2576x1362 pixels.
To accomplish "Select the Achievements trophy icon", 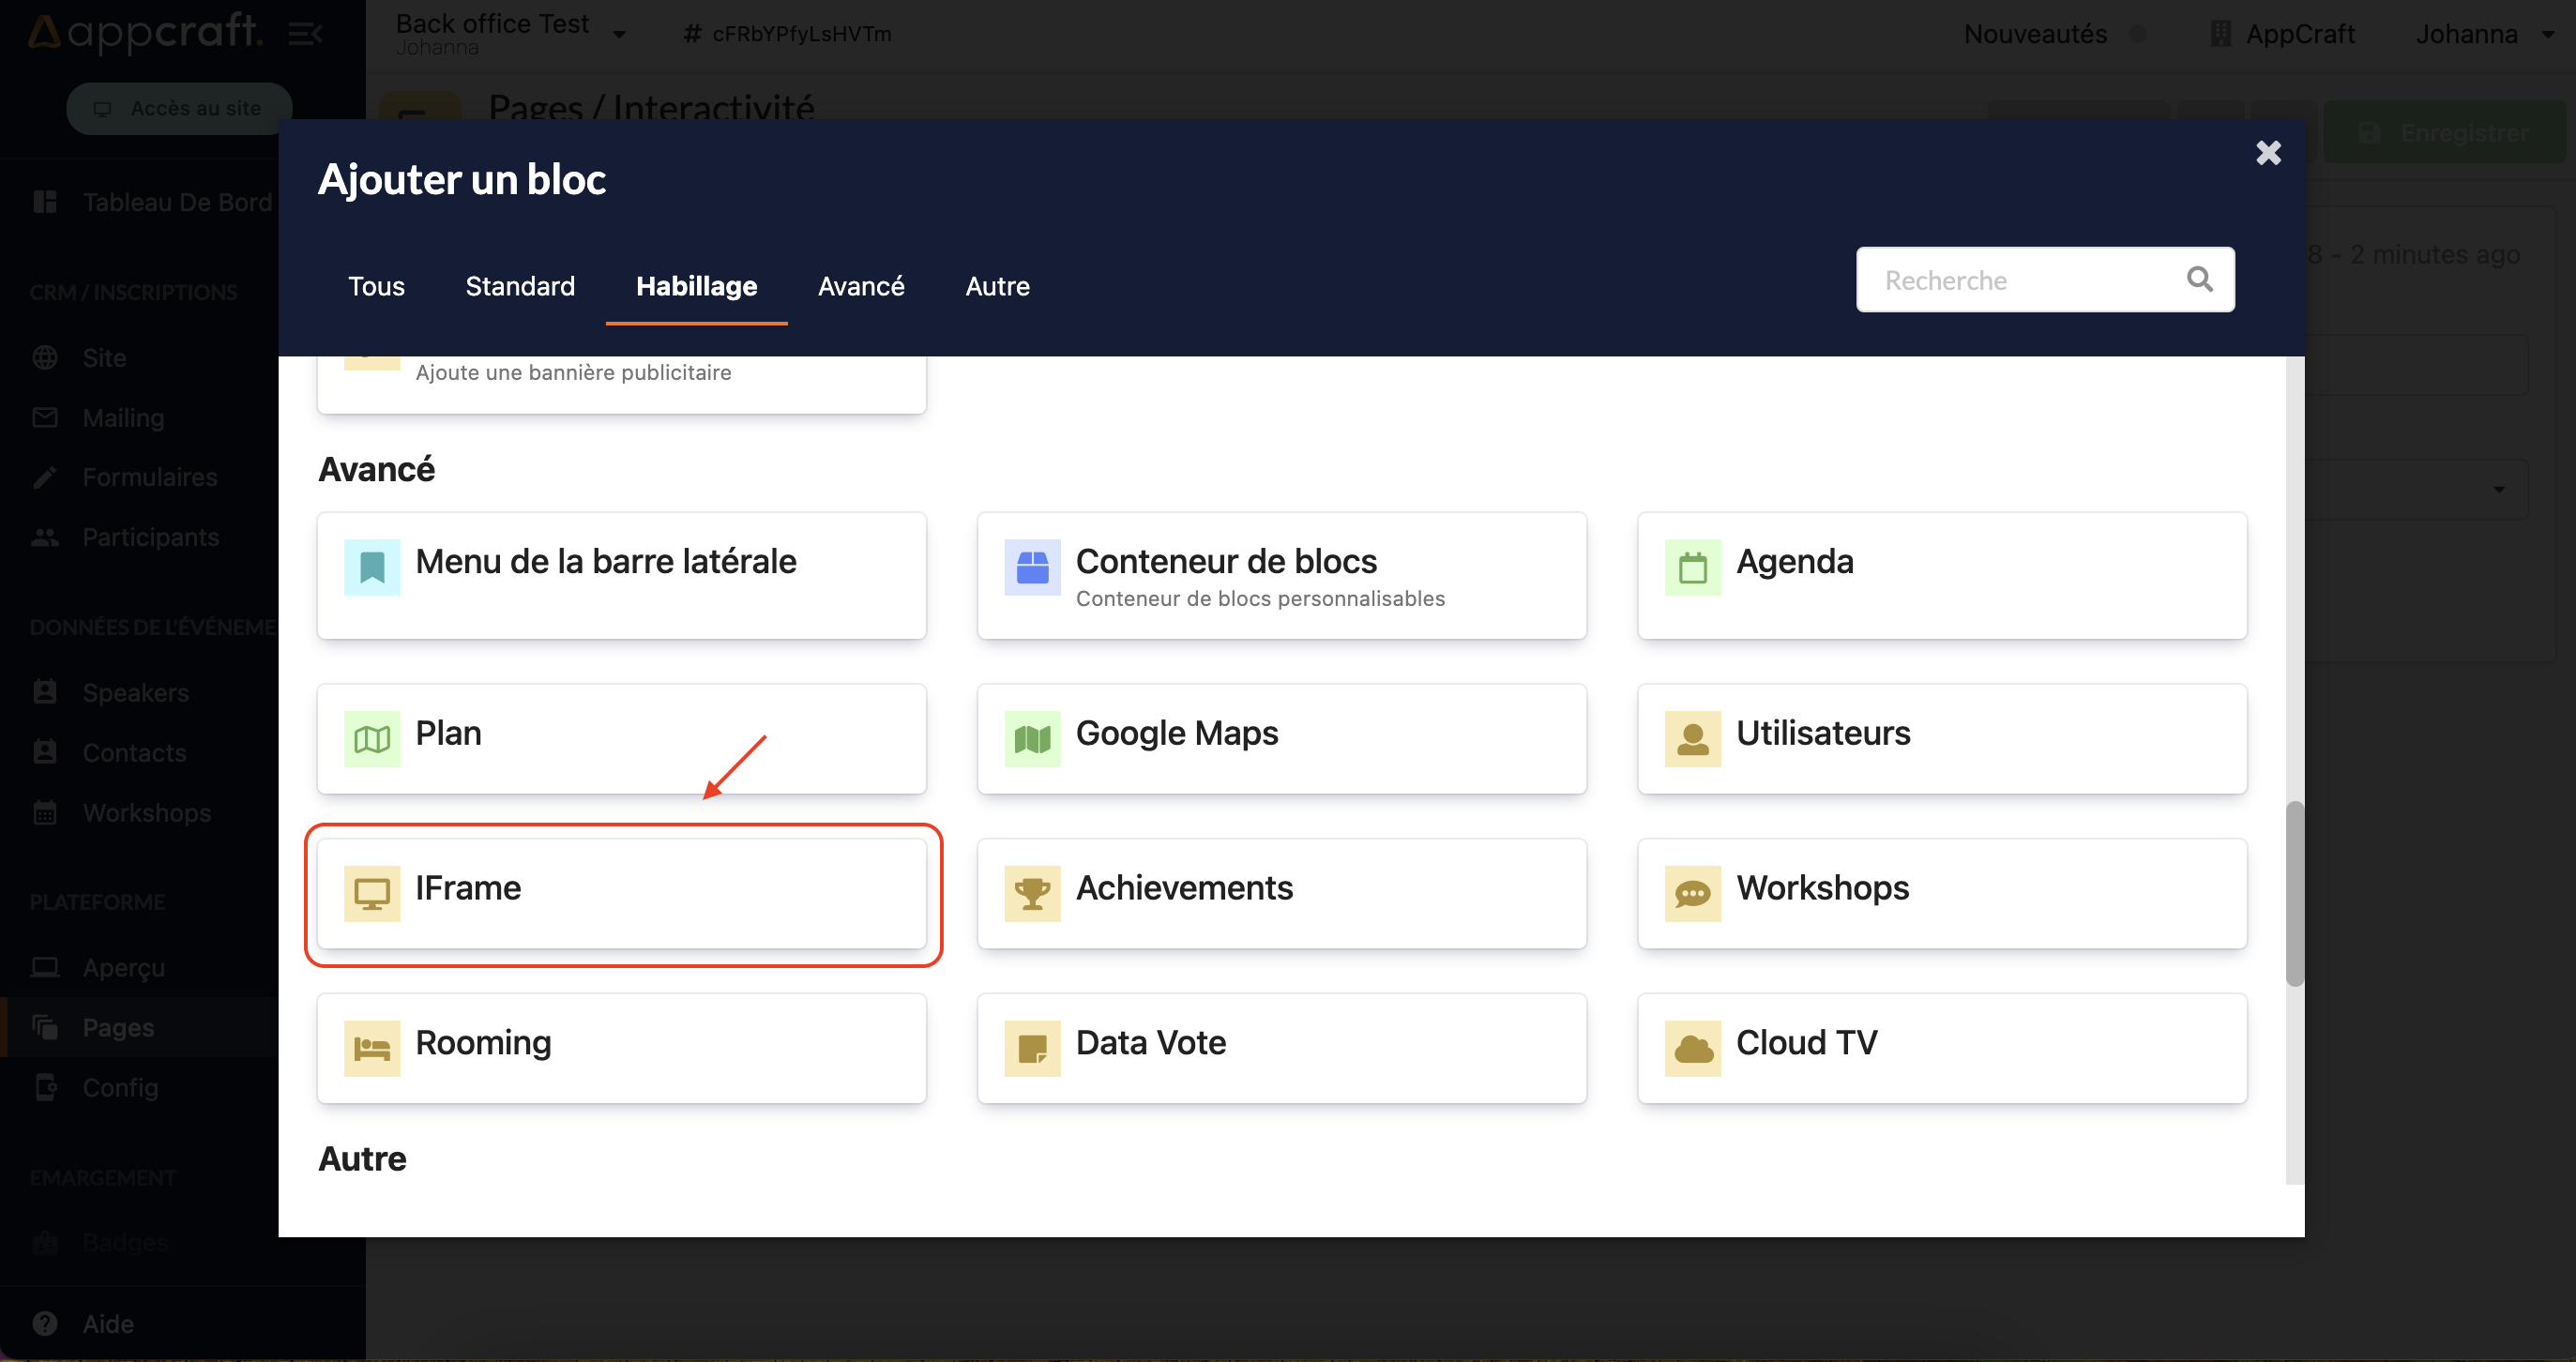I will pos(1031,893).
